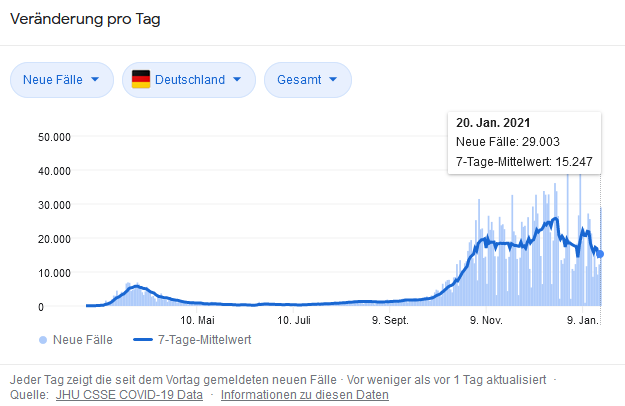
Task: Open Informationen zu diesen Daten link
Action: 304,395
